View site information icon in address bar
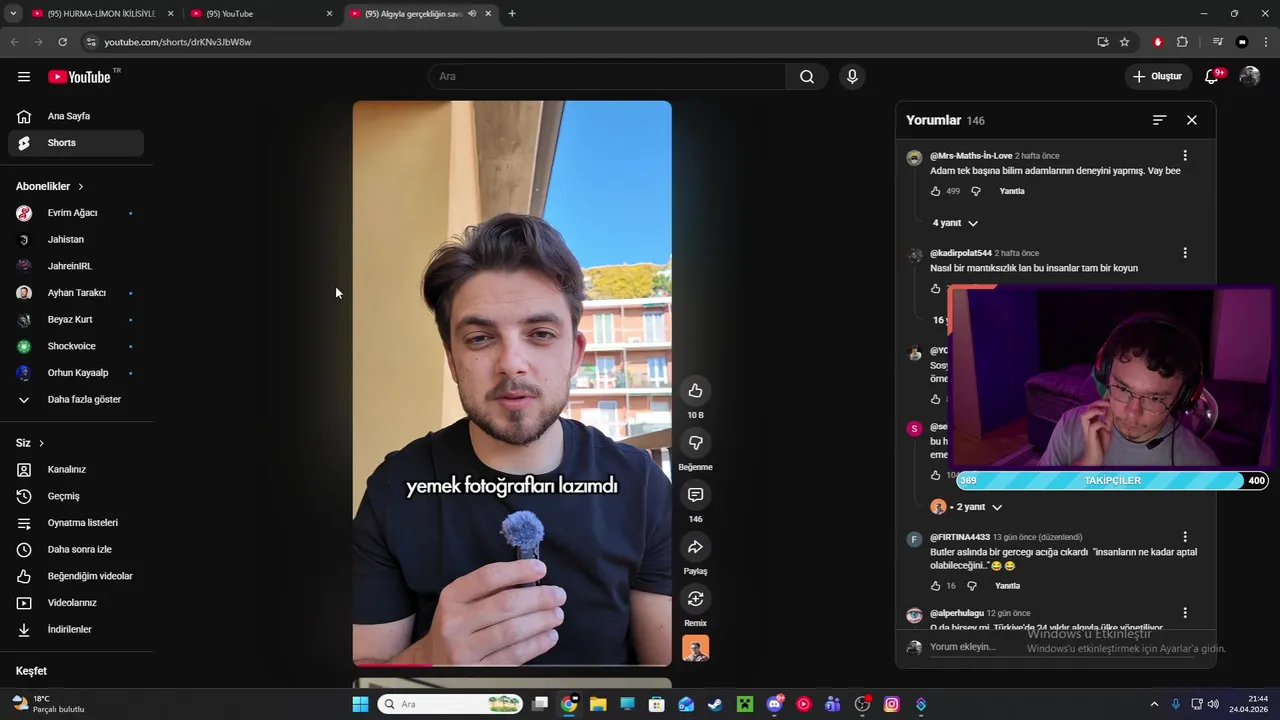The height and width of the screenshot is (720, 1280). [x=91, y=42]
